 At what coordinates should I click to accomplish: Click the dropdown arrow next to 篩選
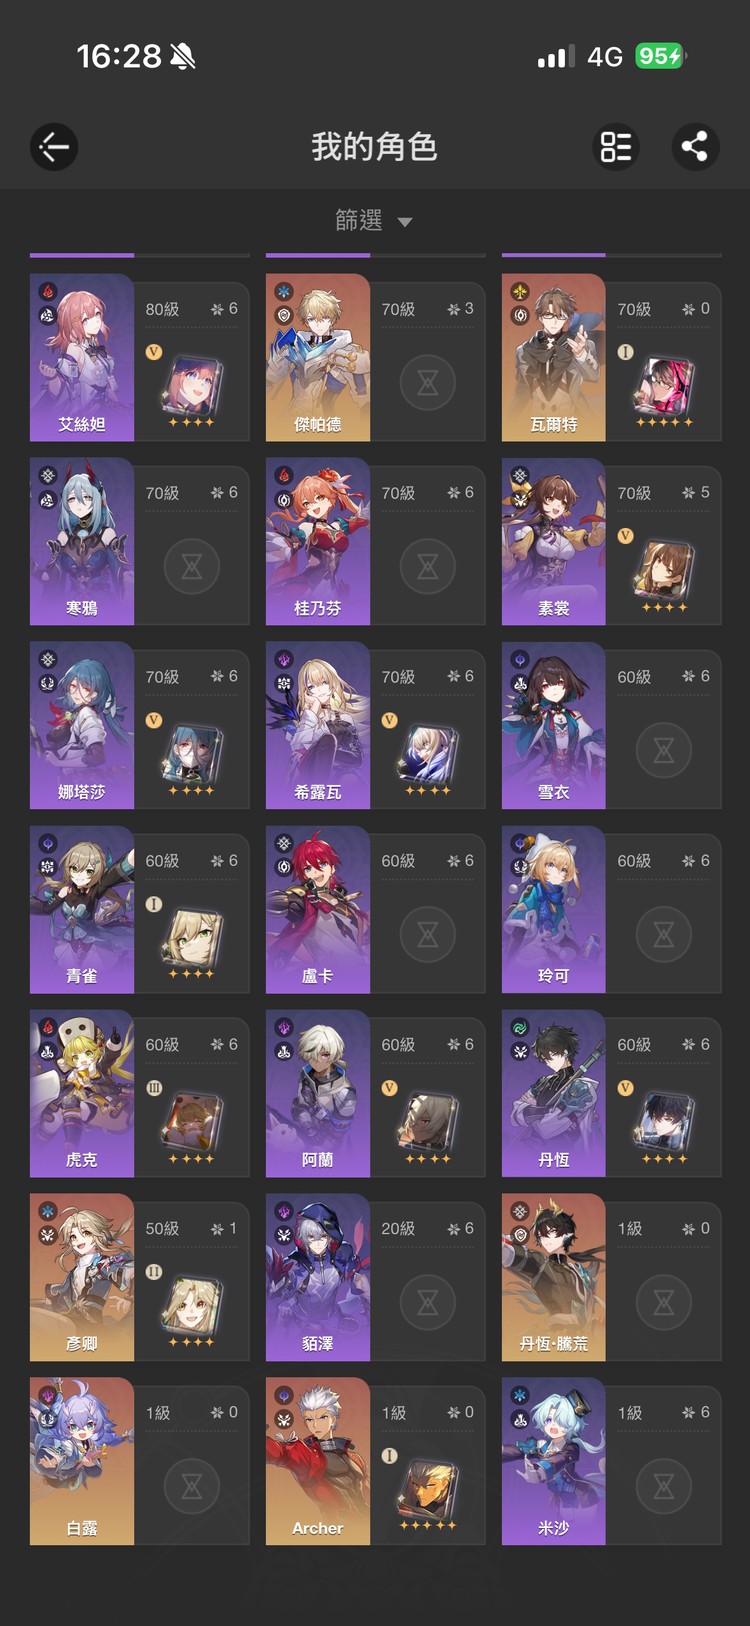pyautogui.click(x=405, y=222)
